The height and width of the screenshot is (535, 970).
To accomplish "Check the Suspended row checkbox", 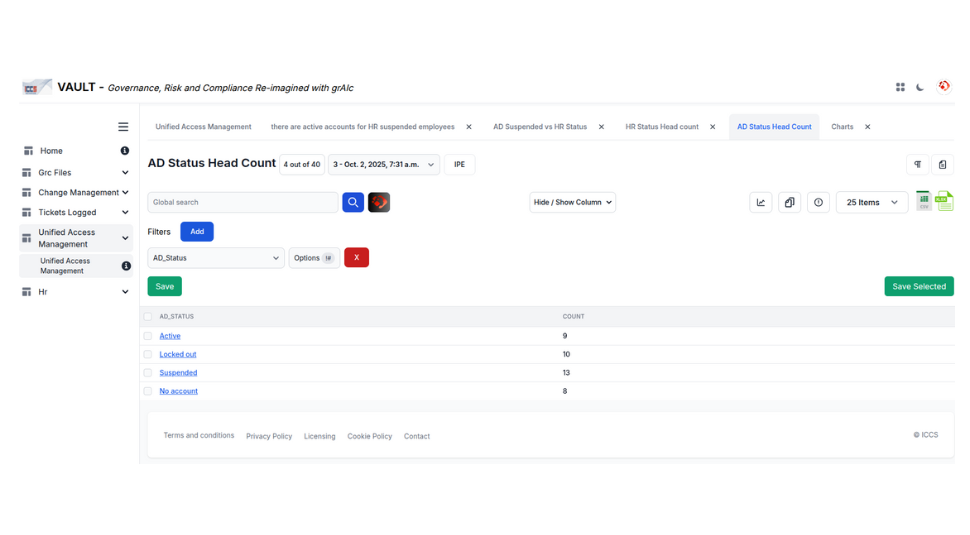I will [x=148, y=373].
